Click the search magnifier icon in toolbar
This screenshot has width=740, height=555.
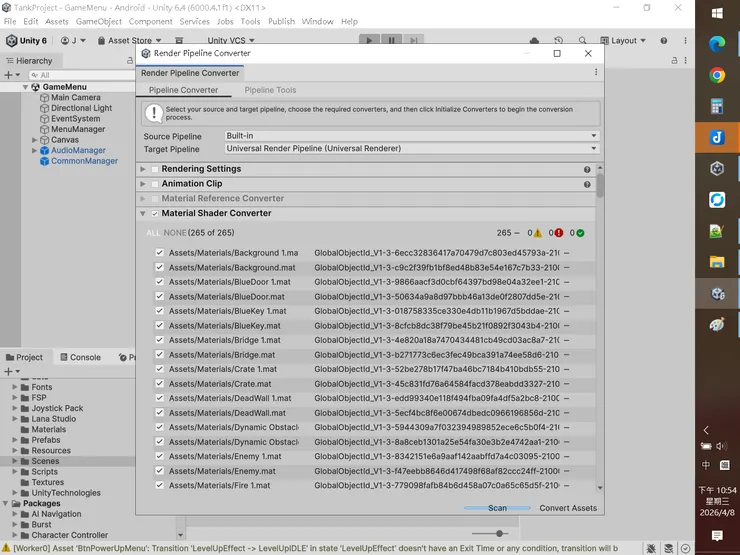(582, 41)
